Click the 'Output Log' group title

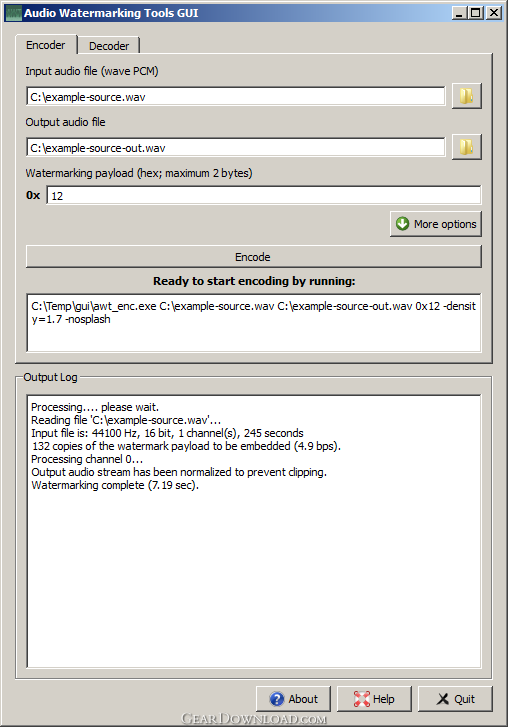pos(50,377)
